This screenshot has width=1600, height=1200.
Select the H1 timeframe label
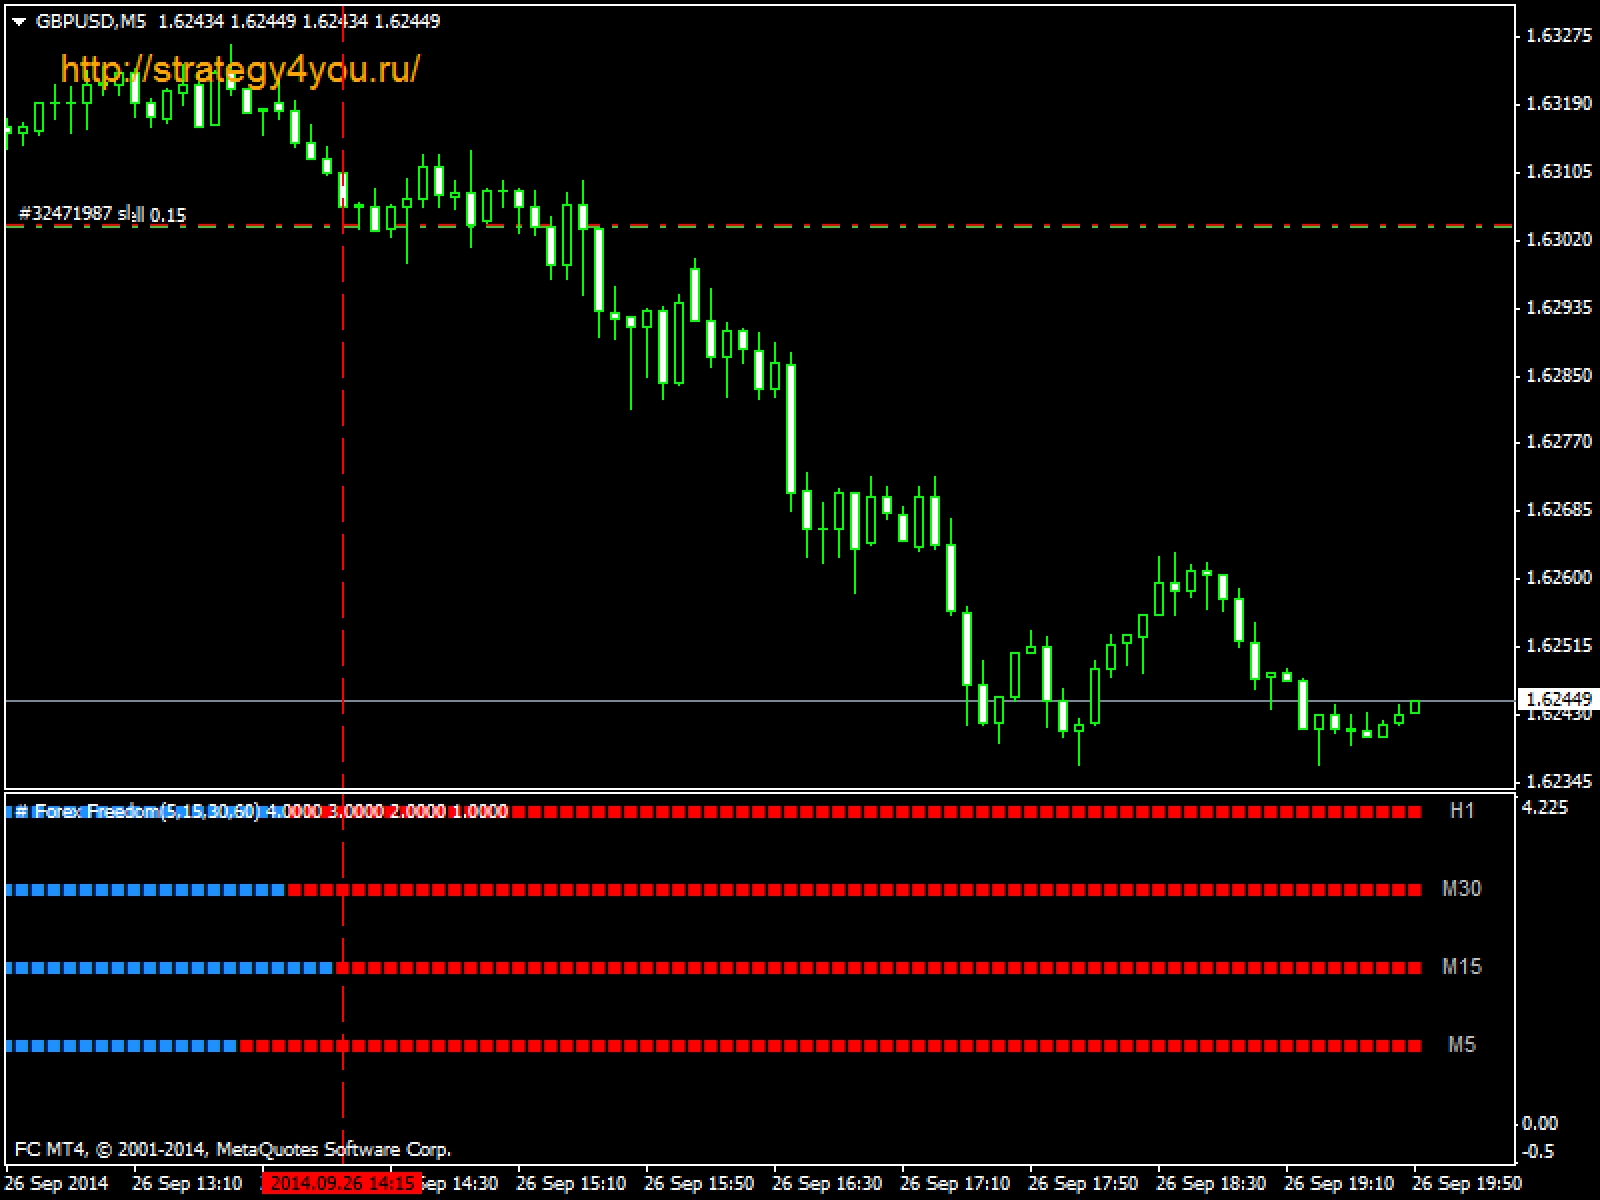[1462, 811]
